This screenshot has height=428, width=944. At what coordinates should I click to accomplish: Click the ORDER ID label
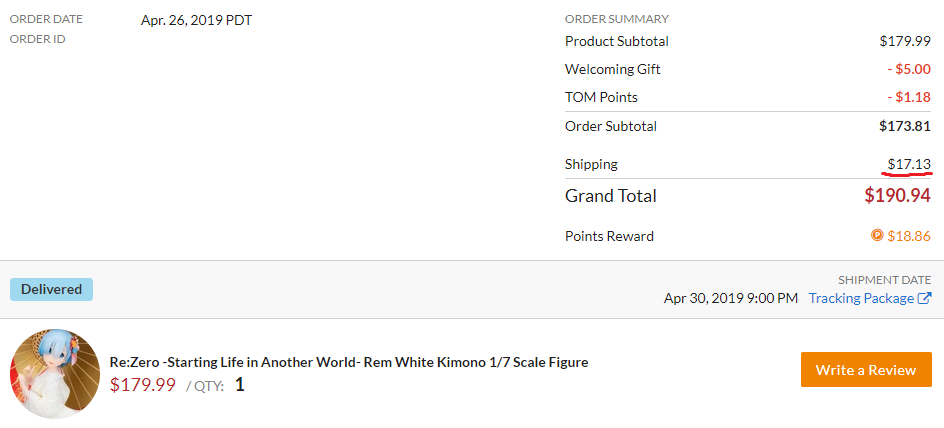[37, 39]
